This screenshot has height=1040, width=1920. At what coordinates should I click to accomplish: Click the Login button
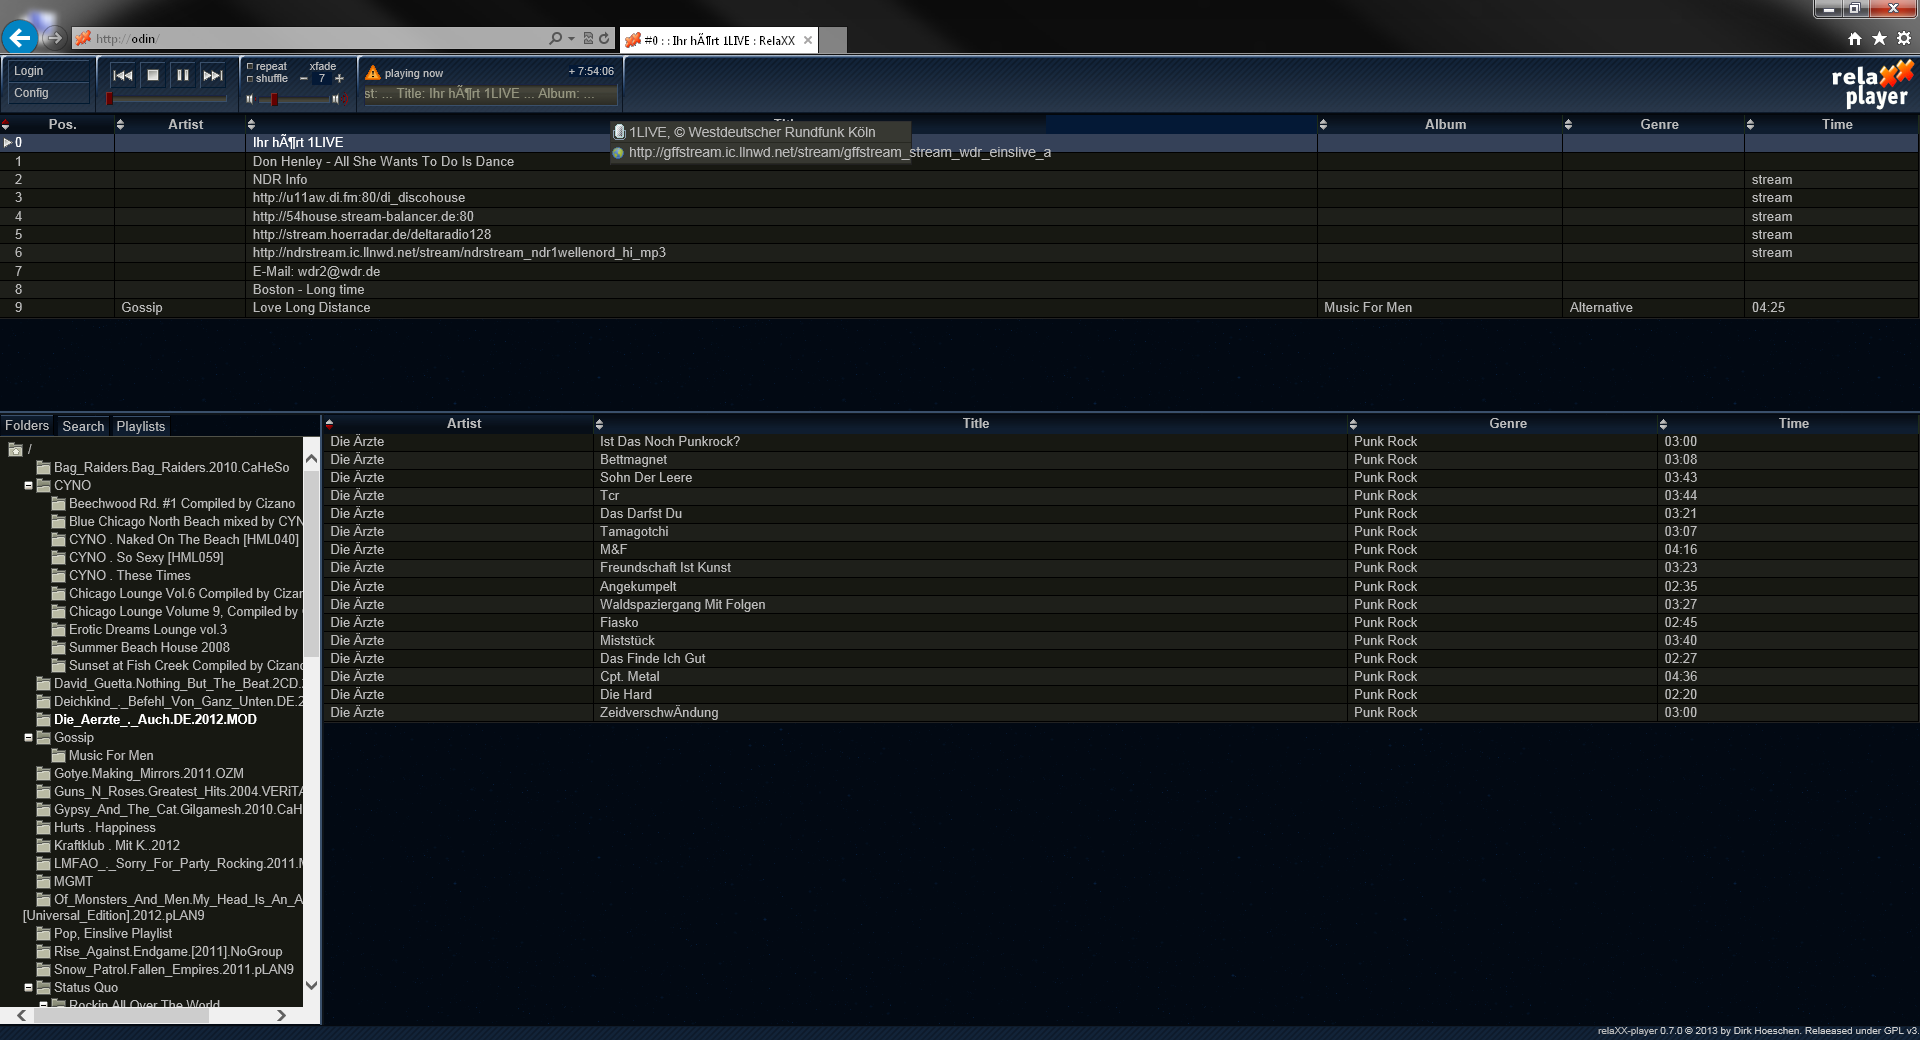coord(48,71)
